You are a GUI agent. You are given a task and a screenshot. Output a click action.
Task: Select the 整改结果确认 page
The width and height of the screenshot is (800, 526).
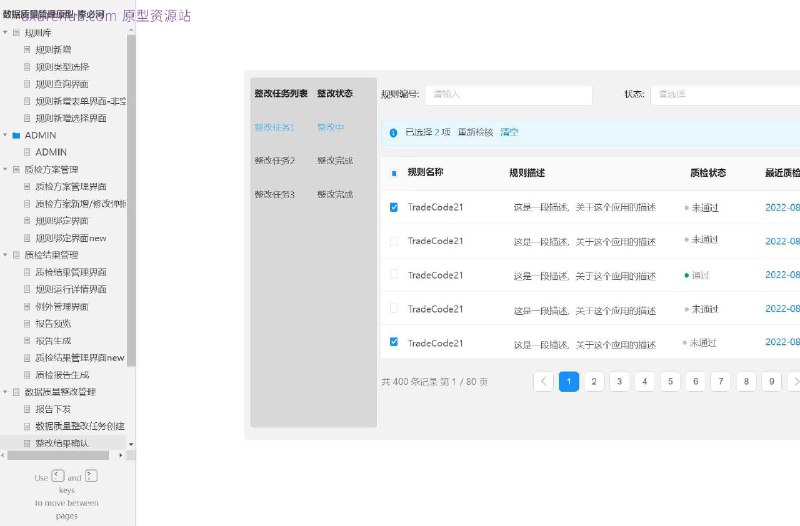(62, 443)
